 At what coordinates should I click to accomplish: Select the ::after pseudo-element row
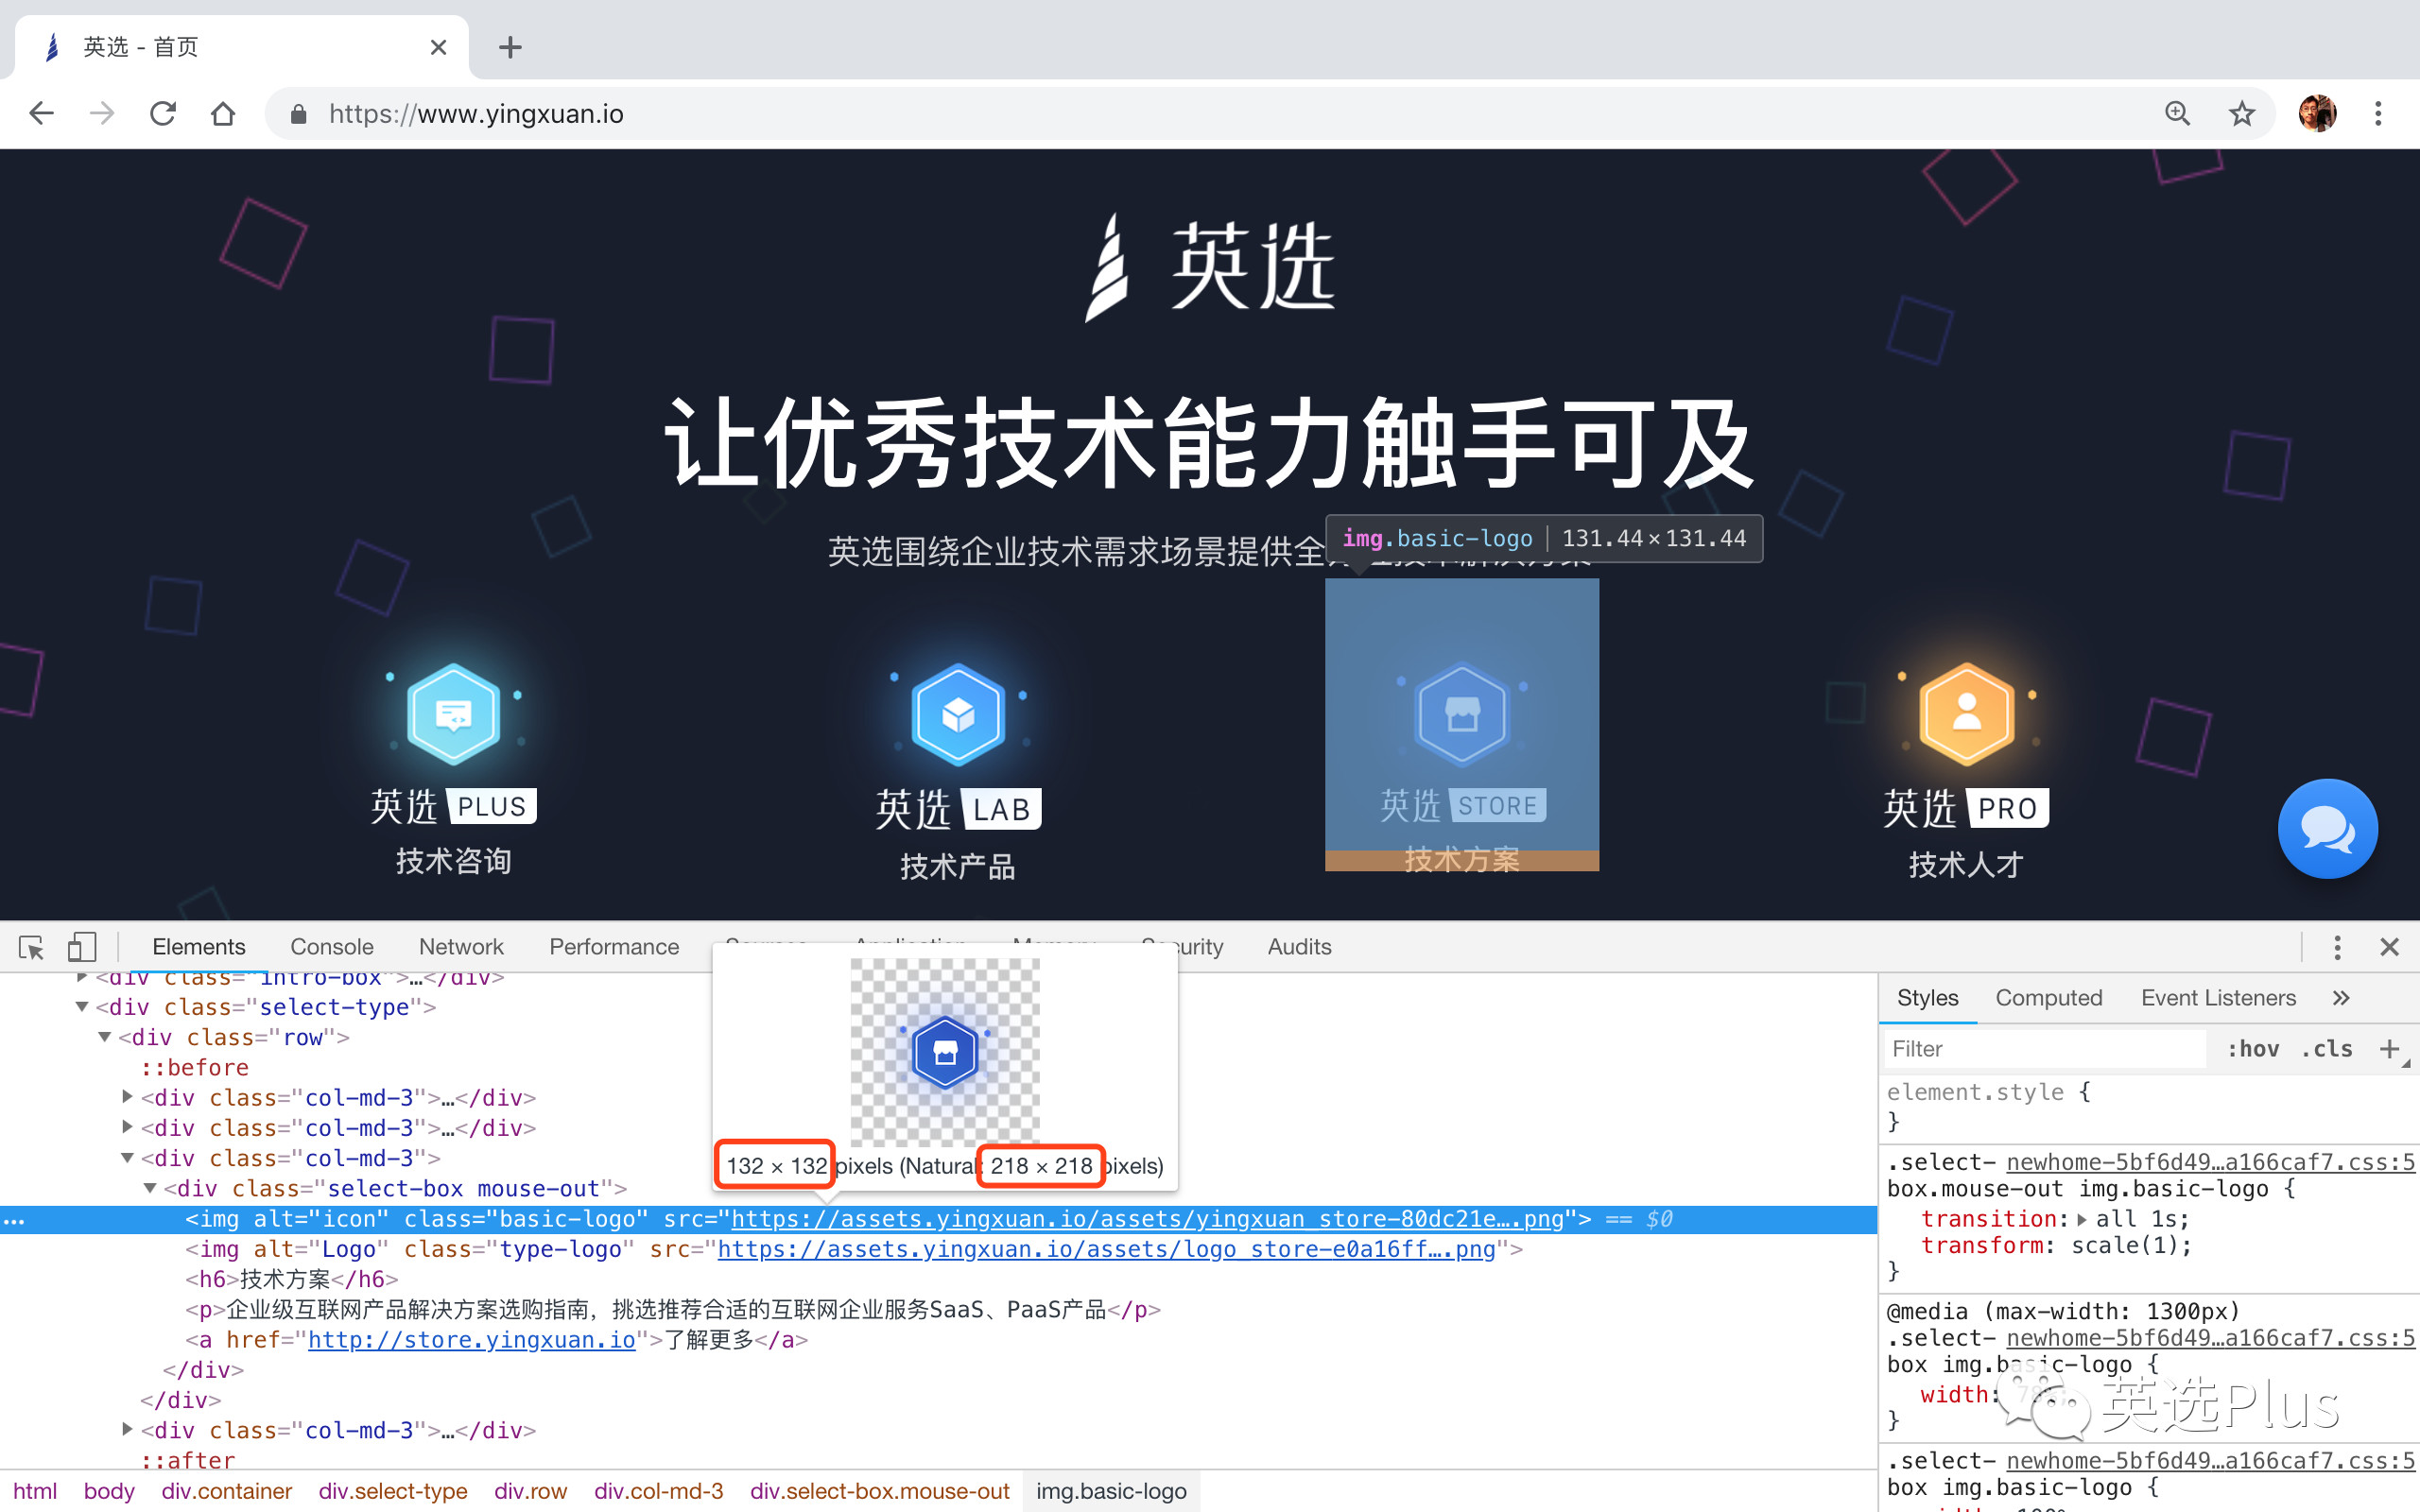[187, 1460]
